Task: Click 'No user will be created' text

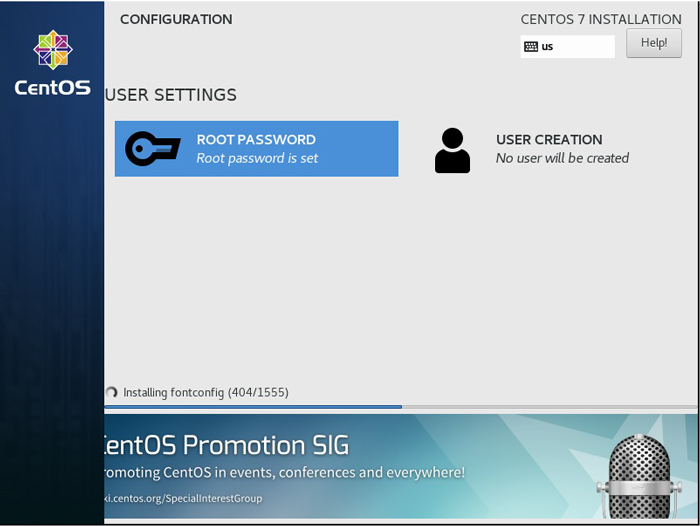Action: [562, 158]
